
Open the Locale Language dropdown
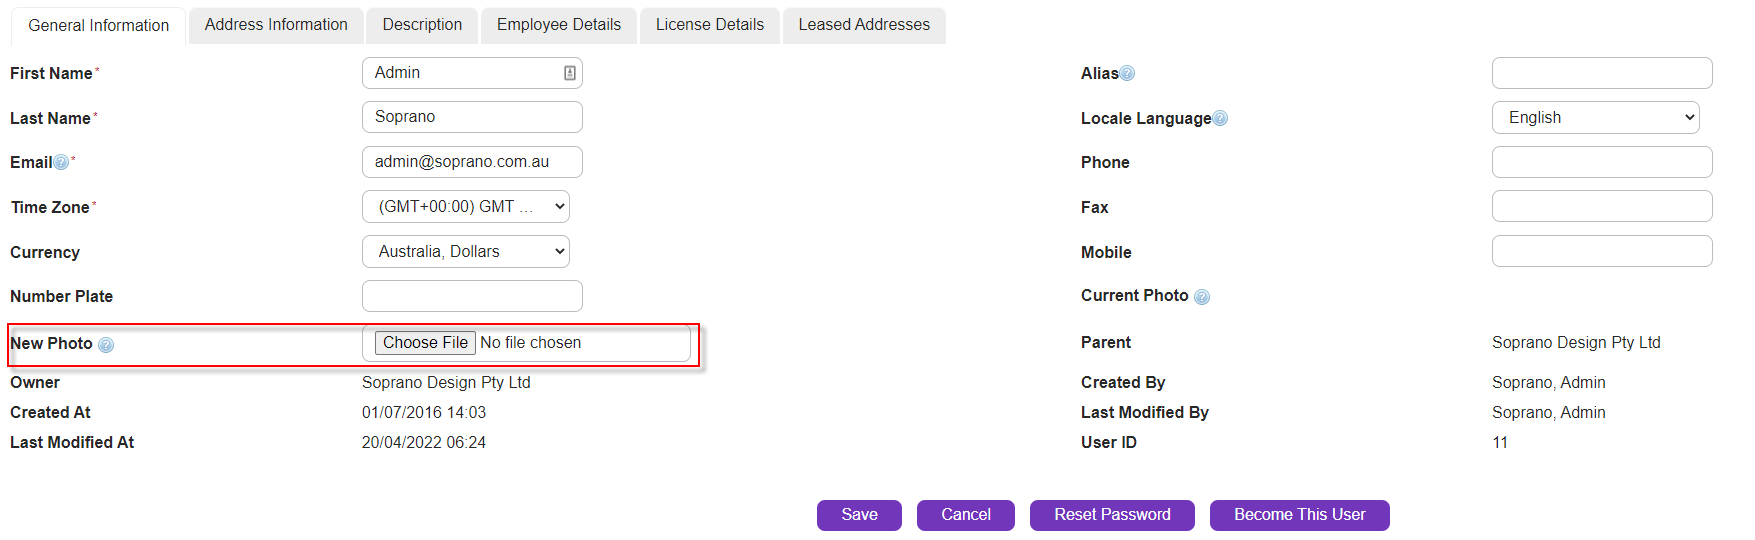(1595, 118)
